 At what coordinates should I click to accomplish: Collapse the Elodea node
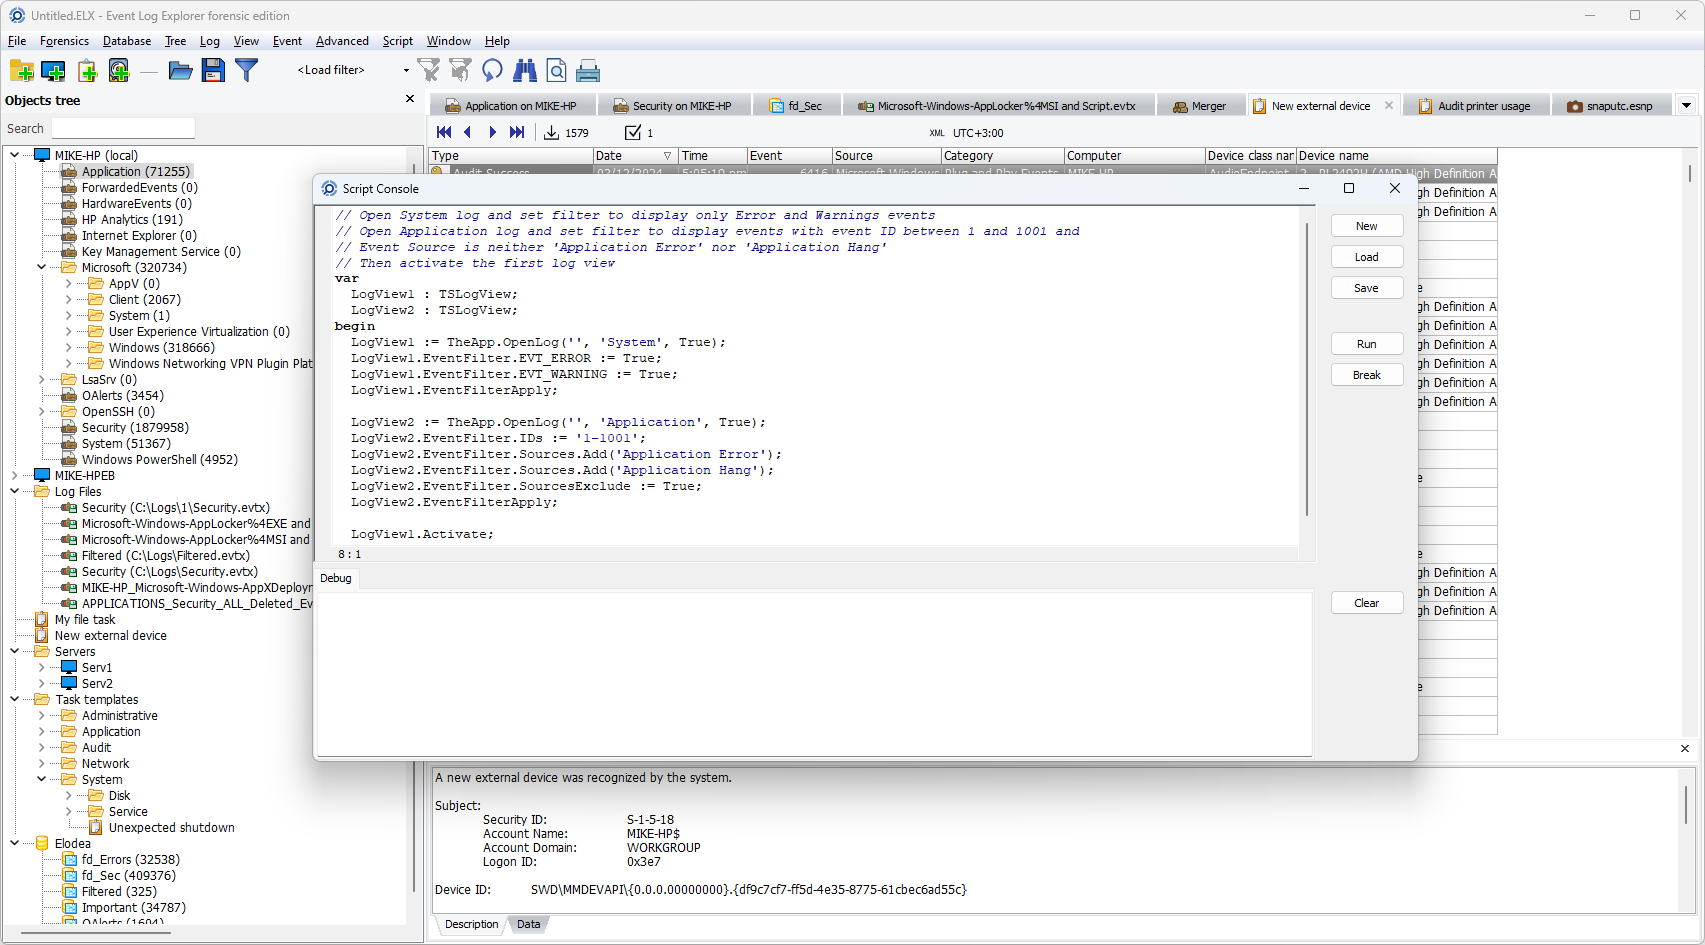point(14,843)
